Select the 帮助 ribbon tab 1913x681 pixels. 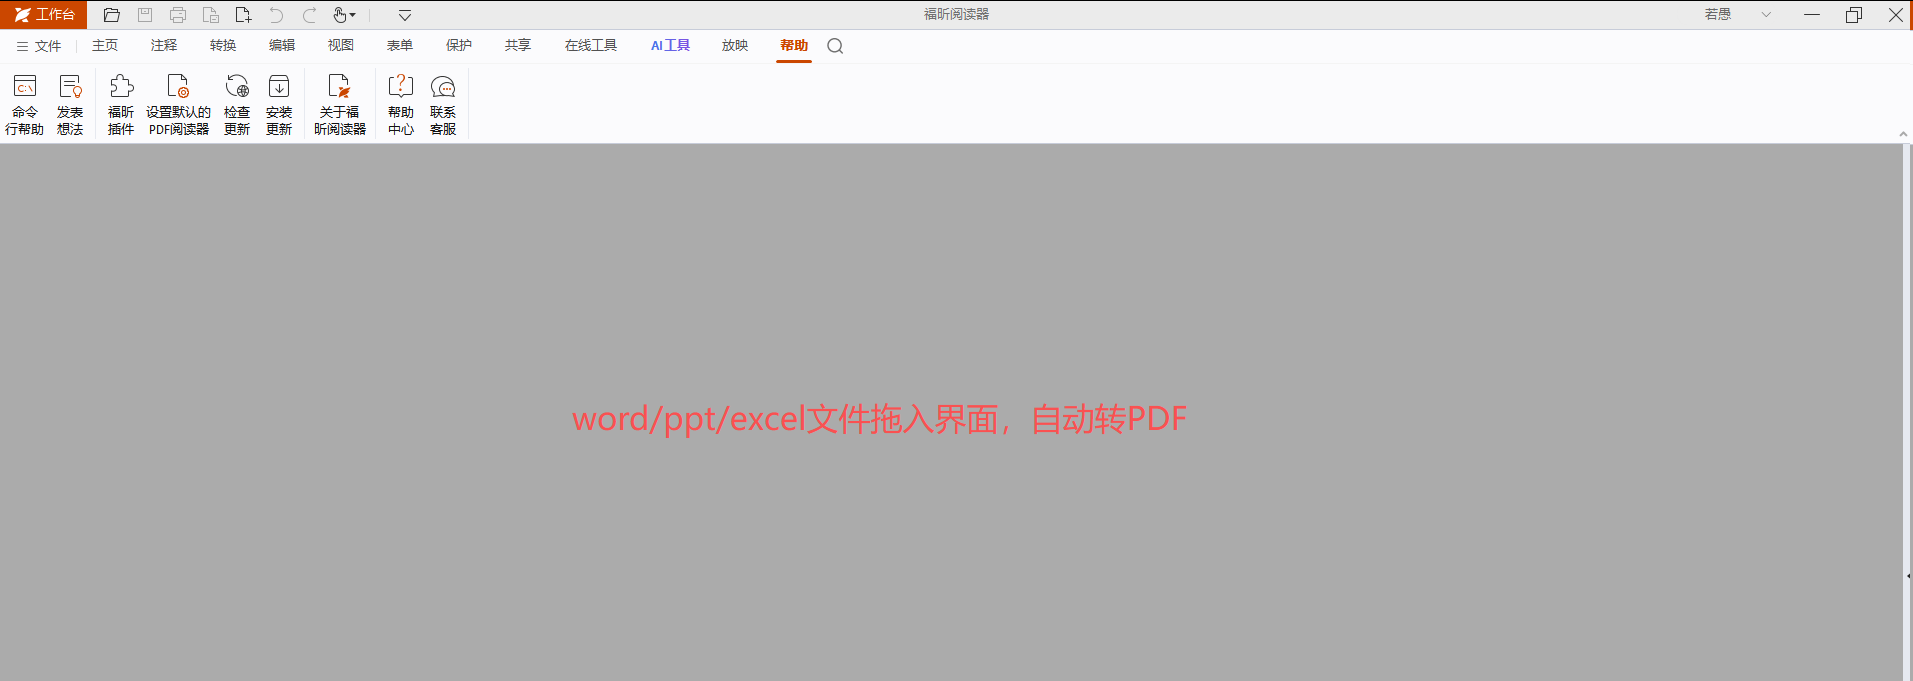pos(794,45)
